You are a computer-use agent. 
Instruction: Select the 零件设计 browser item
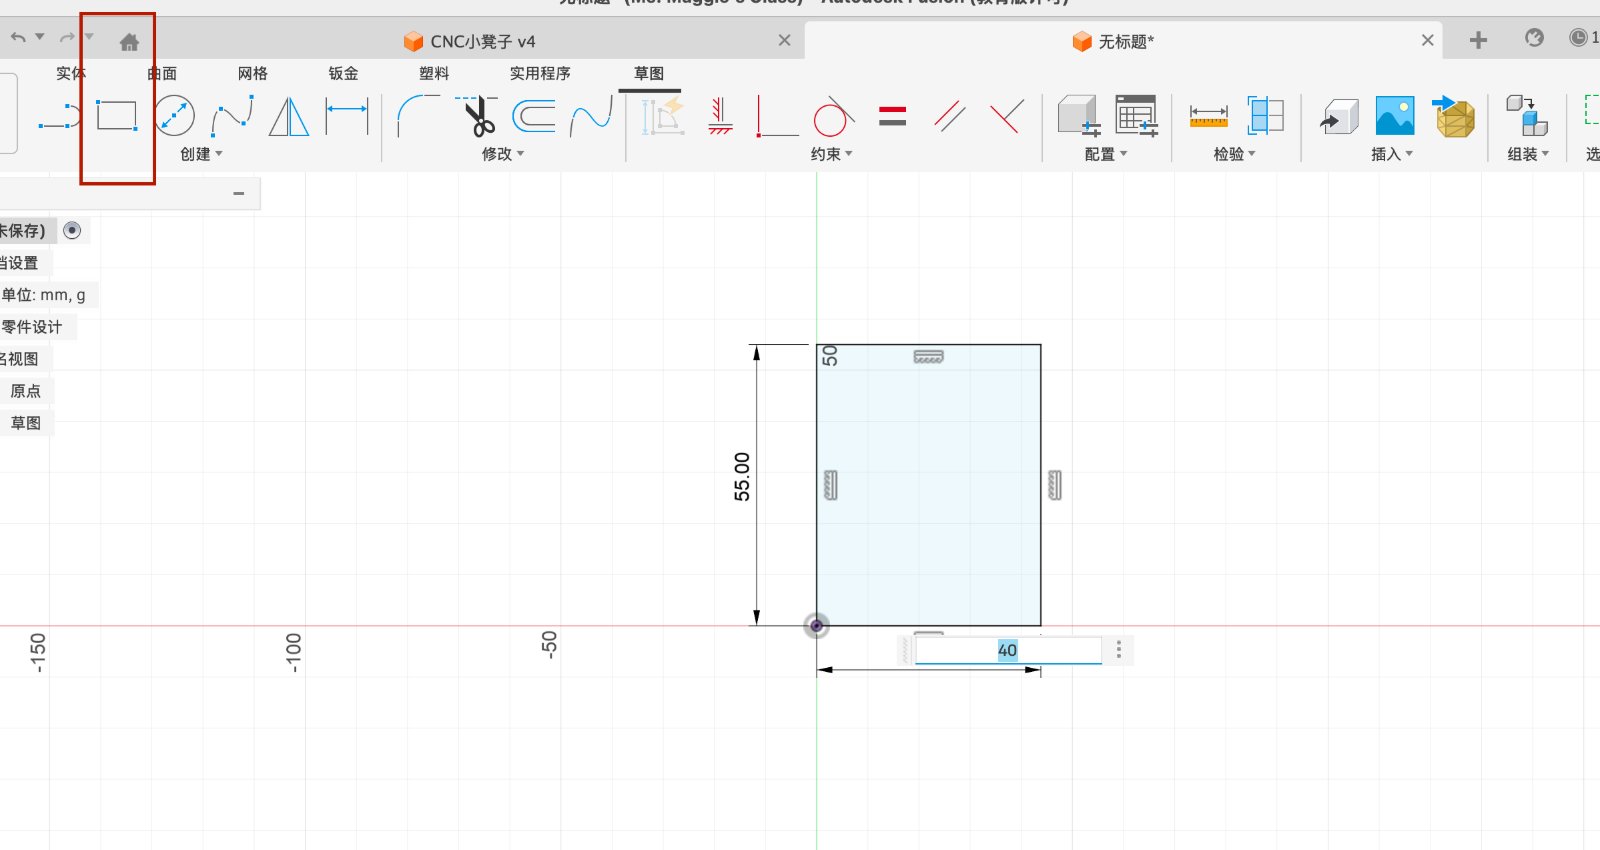click(32, 327)
